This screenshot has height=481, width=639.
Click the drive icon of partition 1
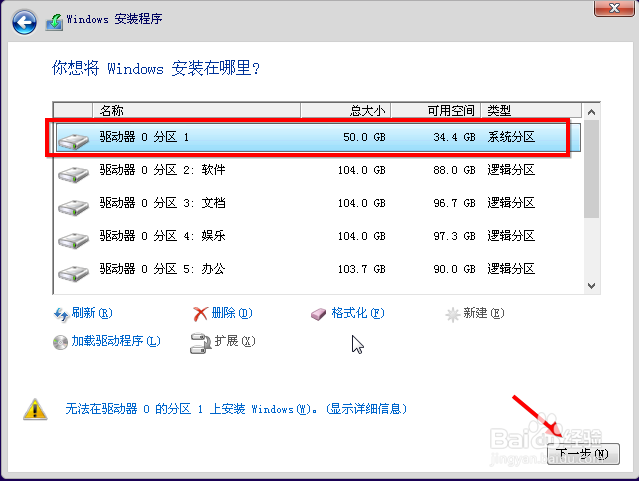click(x=73, y=141)
